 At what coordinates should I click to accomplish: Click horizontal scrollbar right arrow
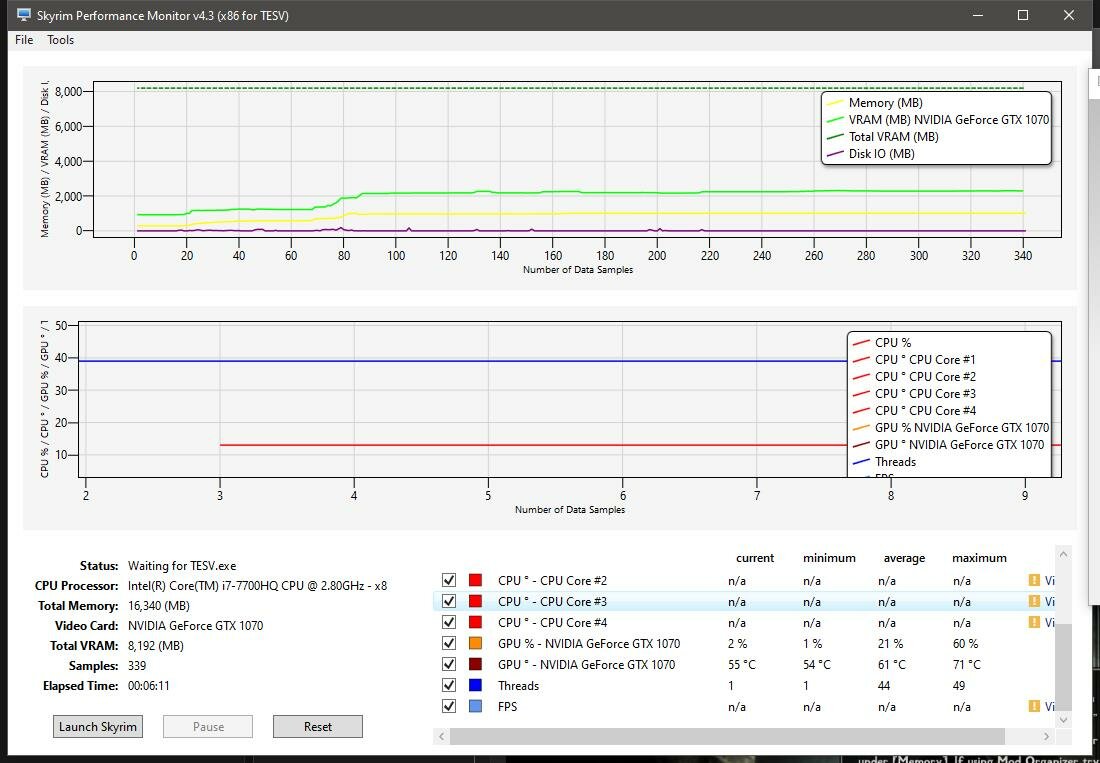point(1046,736)
